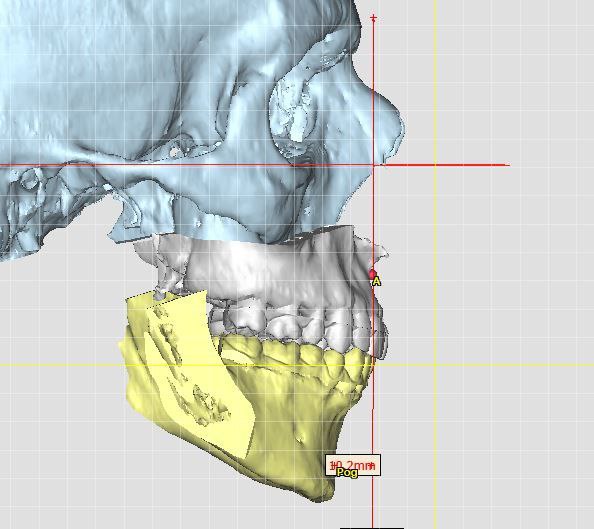Select the red A-point landmark sphere
594x529 pixels.
(373, 274)
